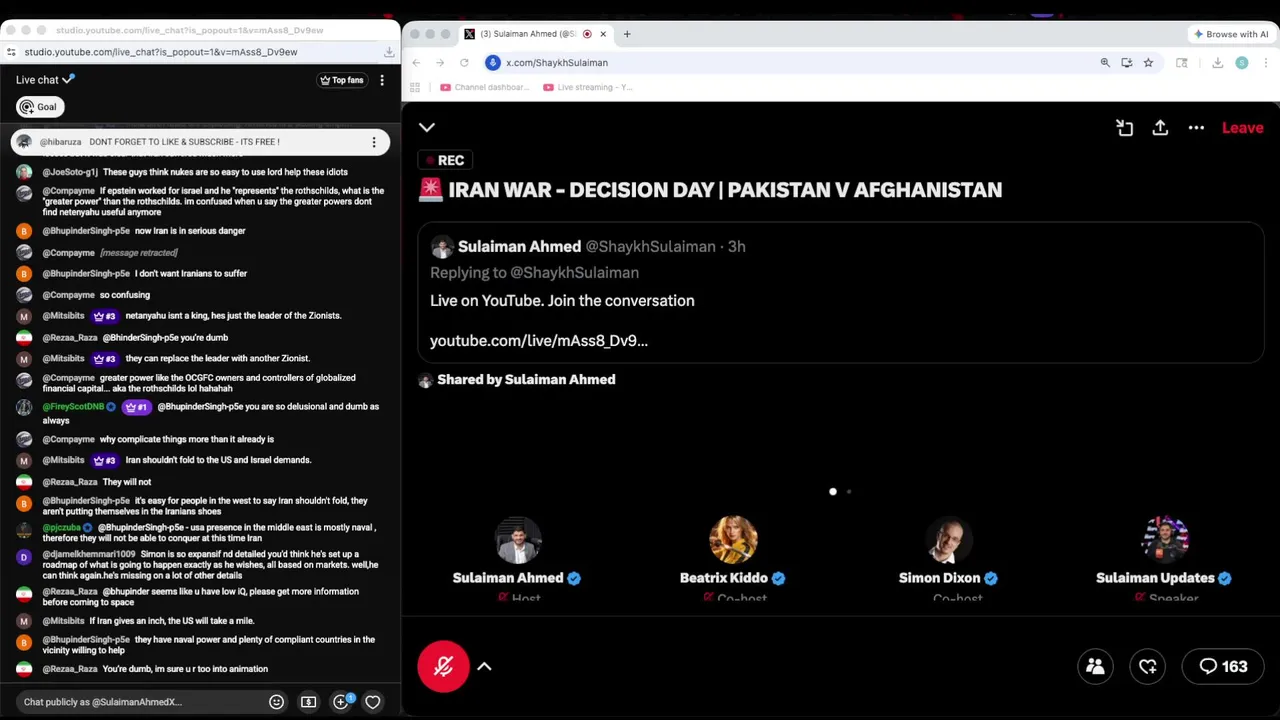This screenshot has width=1280, height=720.
Task: Click the "[message retracted]" chat entry
Action: pos(139,253)
